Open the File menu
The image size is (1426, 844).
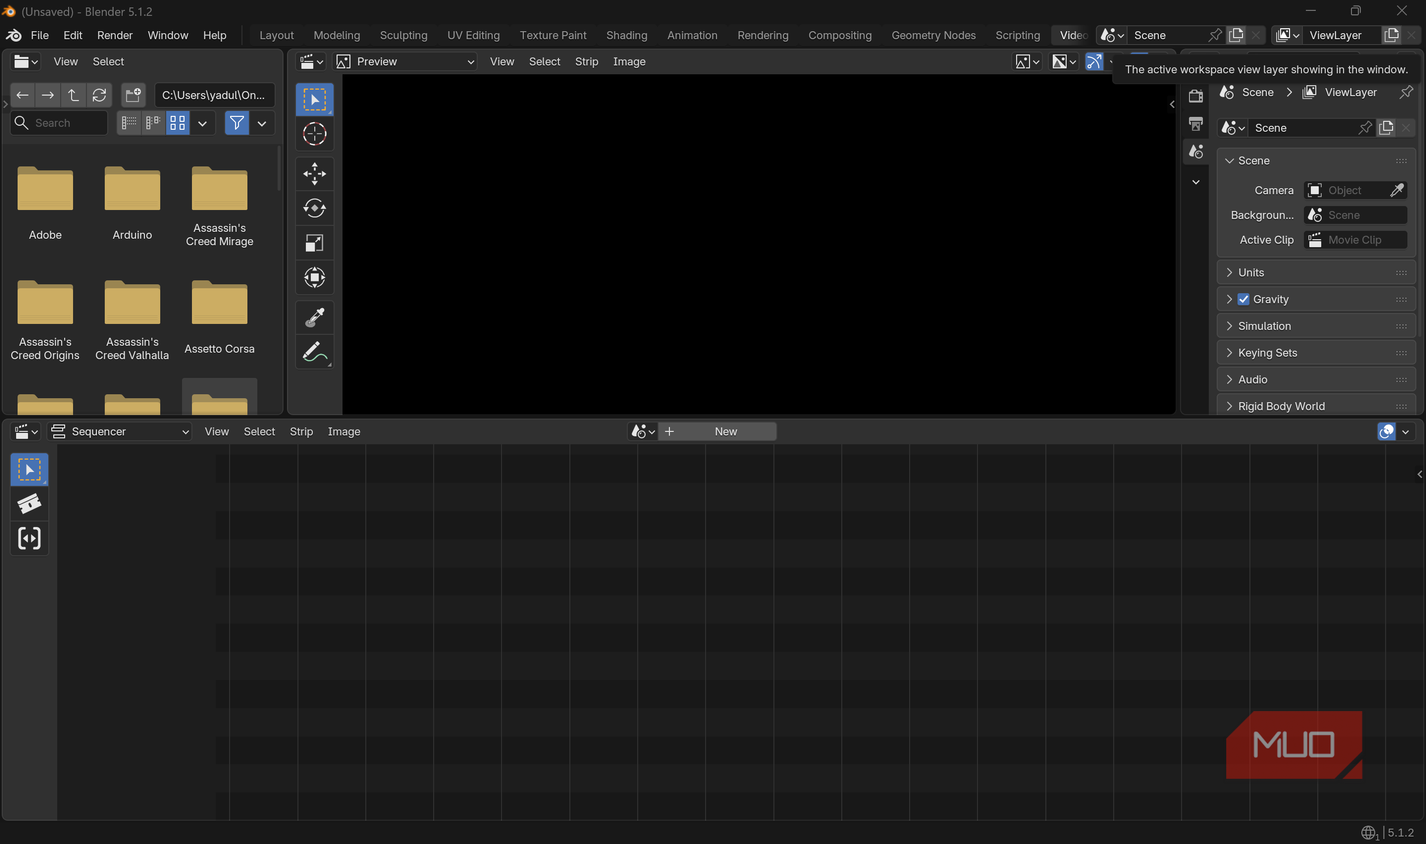[x=40, y=35]
